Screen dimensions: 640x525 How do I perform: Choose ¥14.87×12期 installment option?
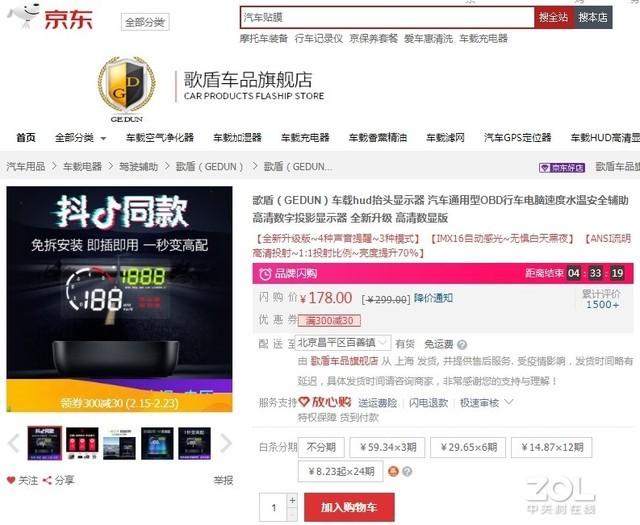pyautogui.click(x=551, y=447)
